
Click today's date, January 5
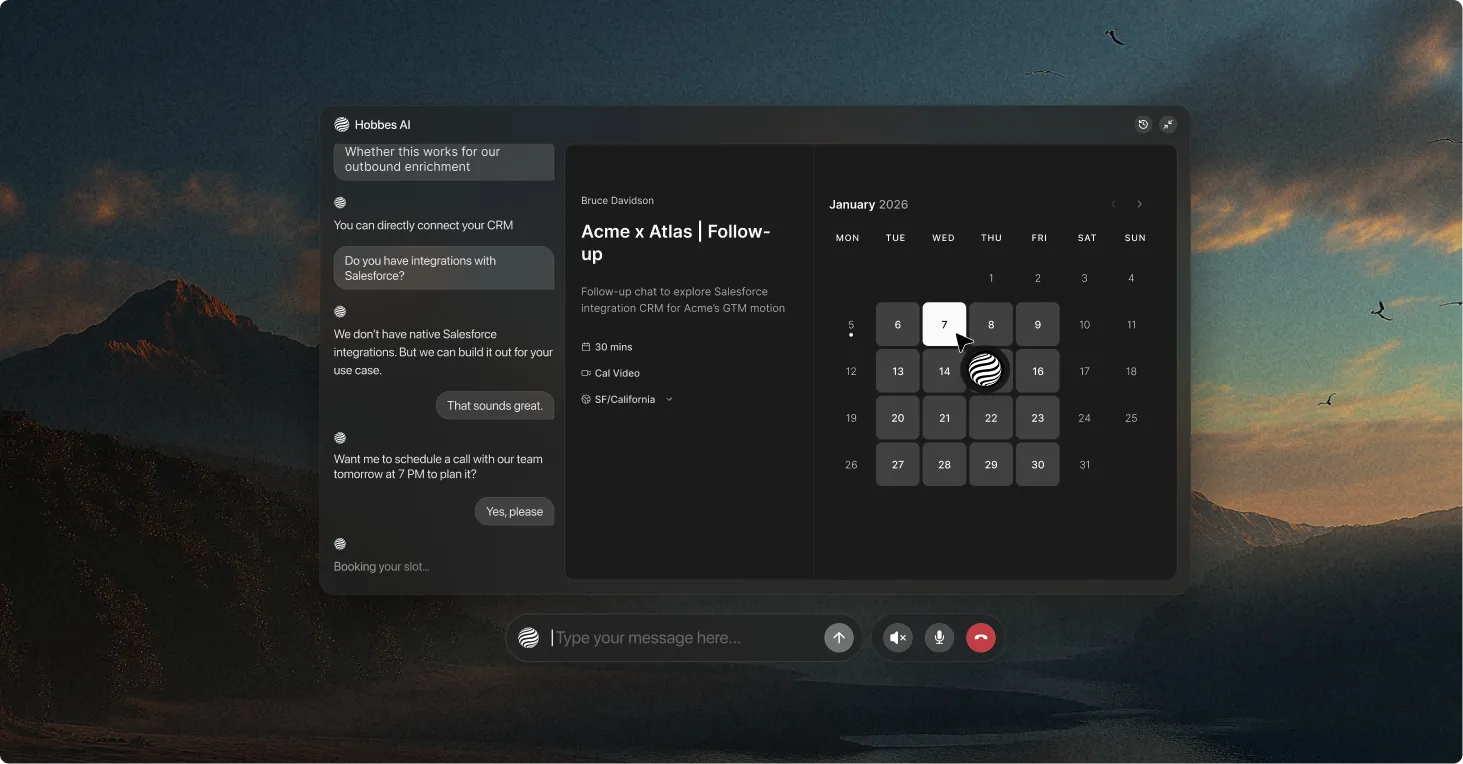(851, 325)
